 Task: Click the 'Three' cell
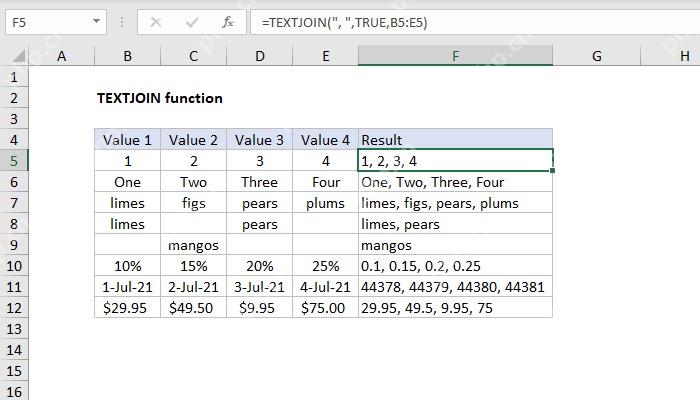(x=259, y=182)
